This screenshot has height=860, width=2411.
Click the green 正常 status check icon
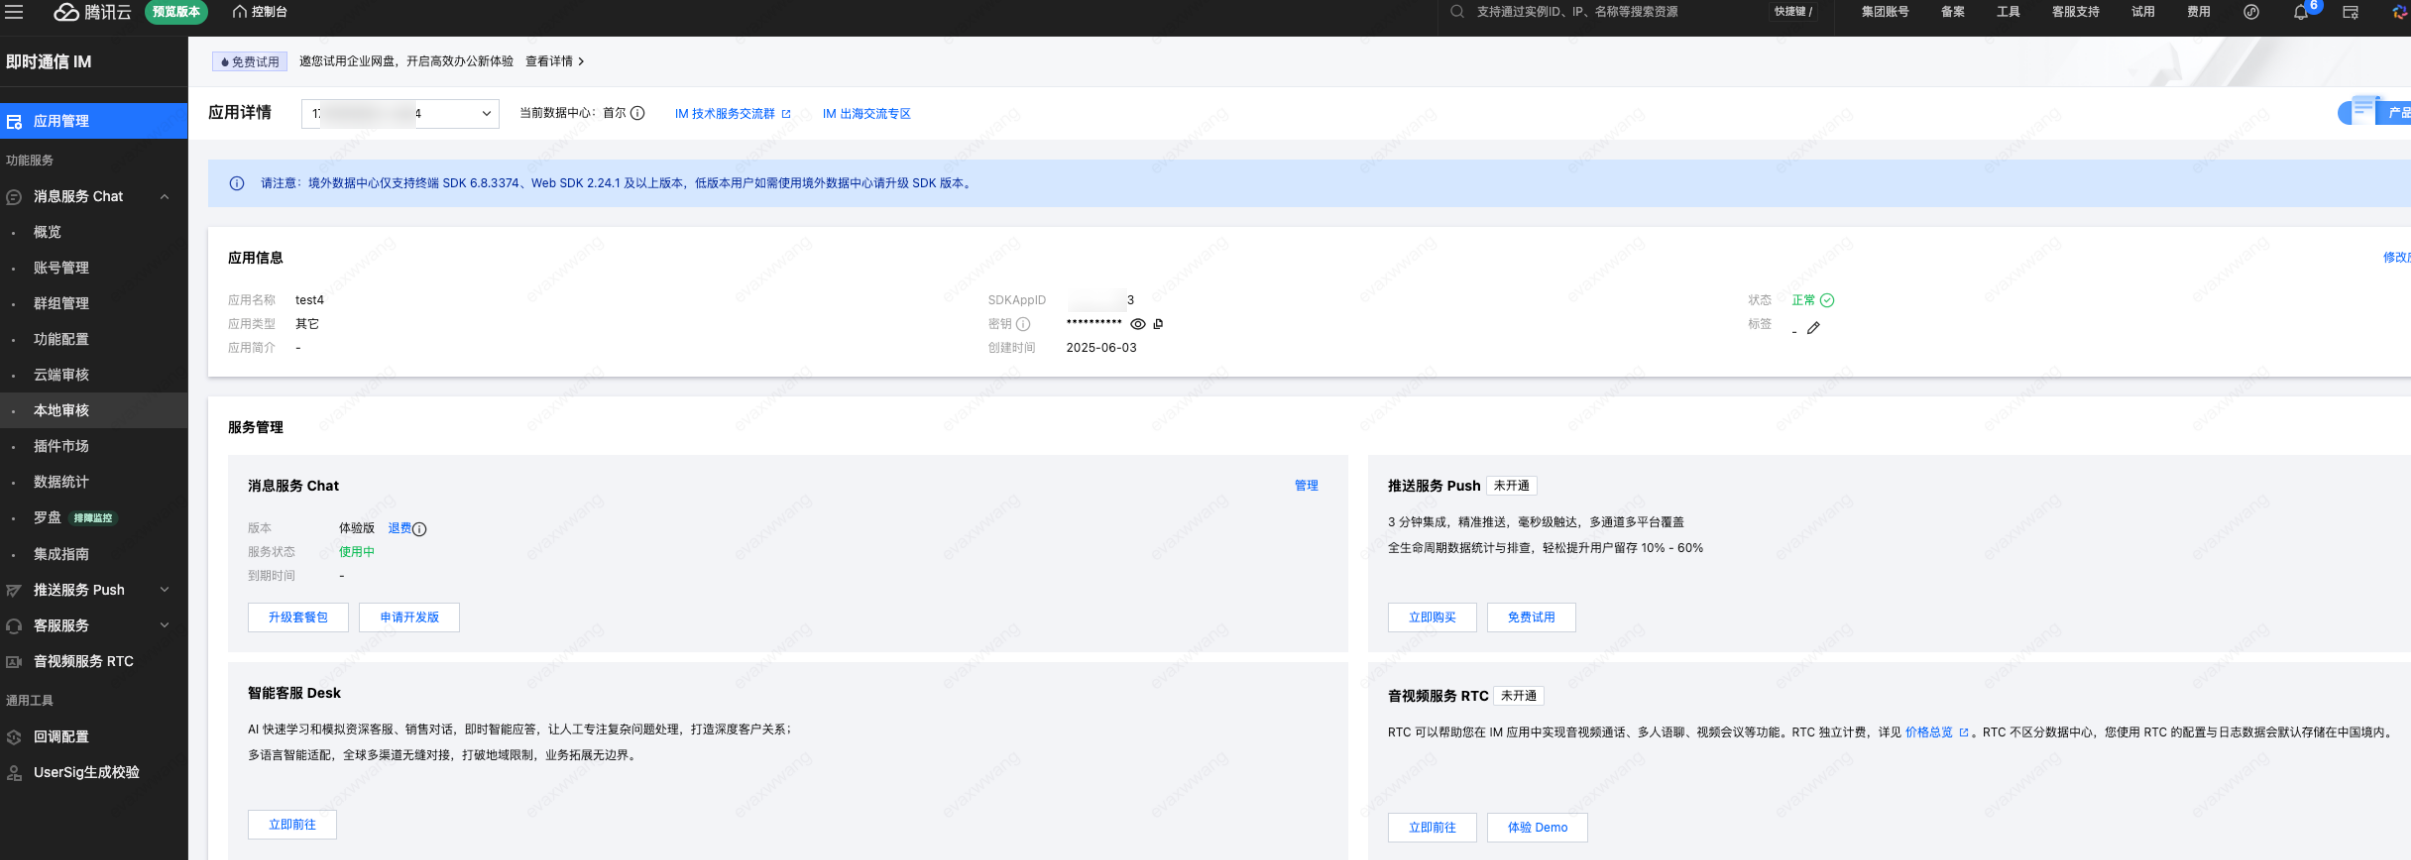coord(1828,300)
